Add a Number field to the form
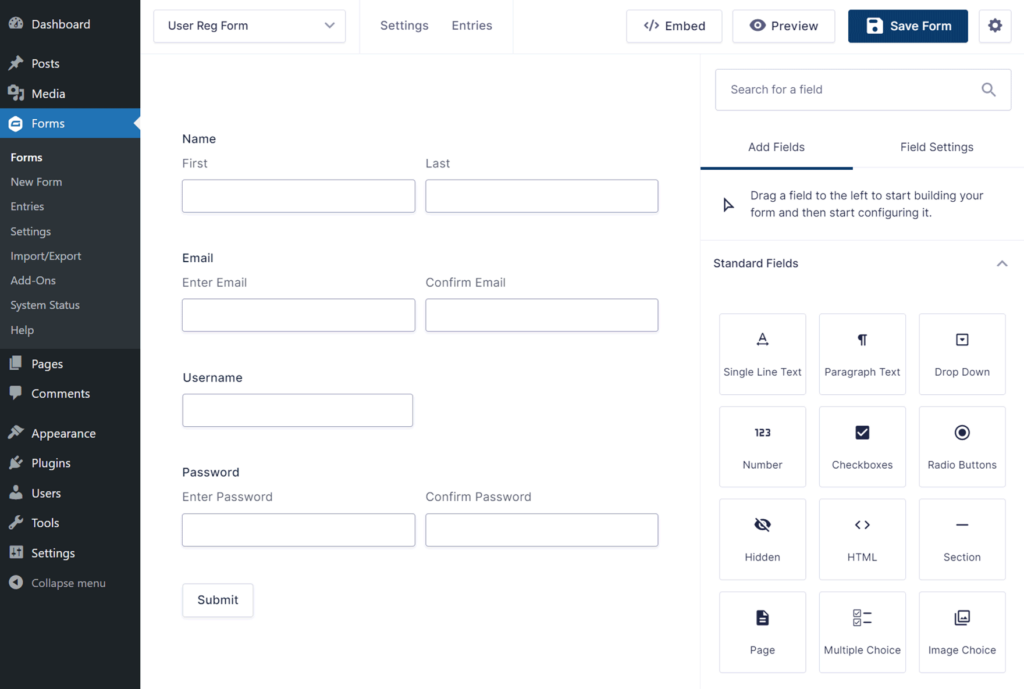The width and height of the screenshot is (1024, 689). (x=762, y=445)
